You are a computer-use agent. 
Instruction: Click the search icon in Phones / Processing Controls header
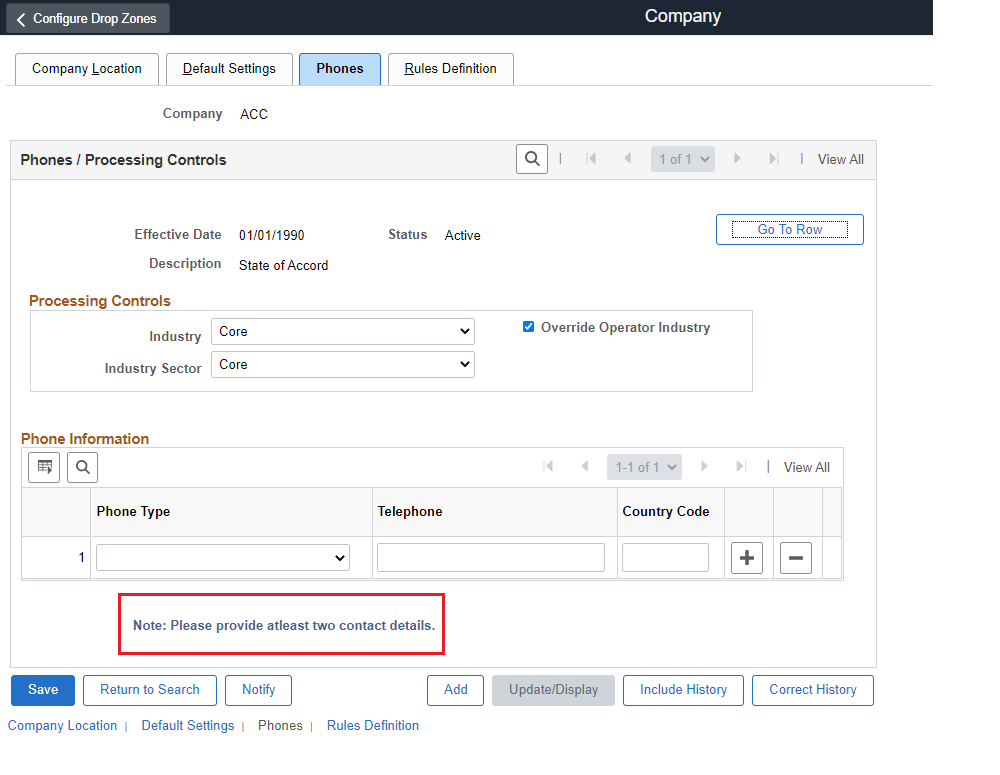pos(532,159)
